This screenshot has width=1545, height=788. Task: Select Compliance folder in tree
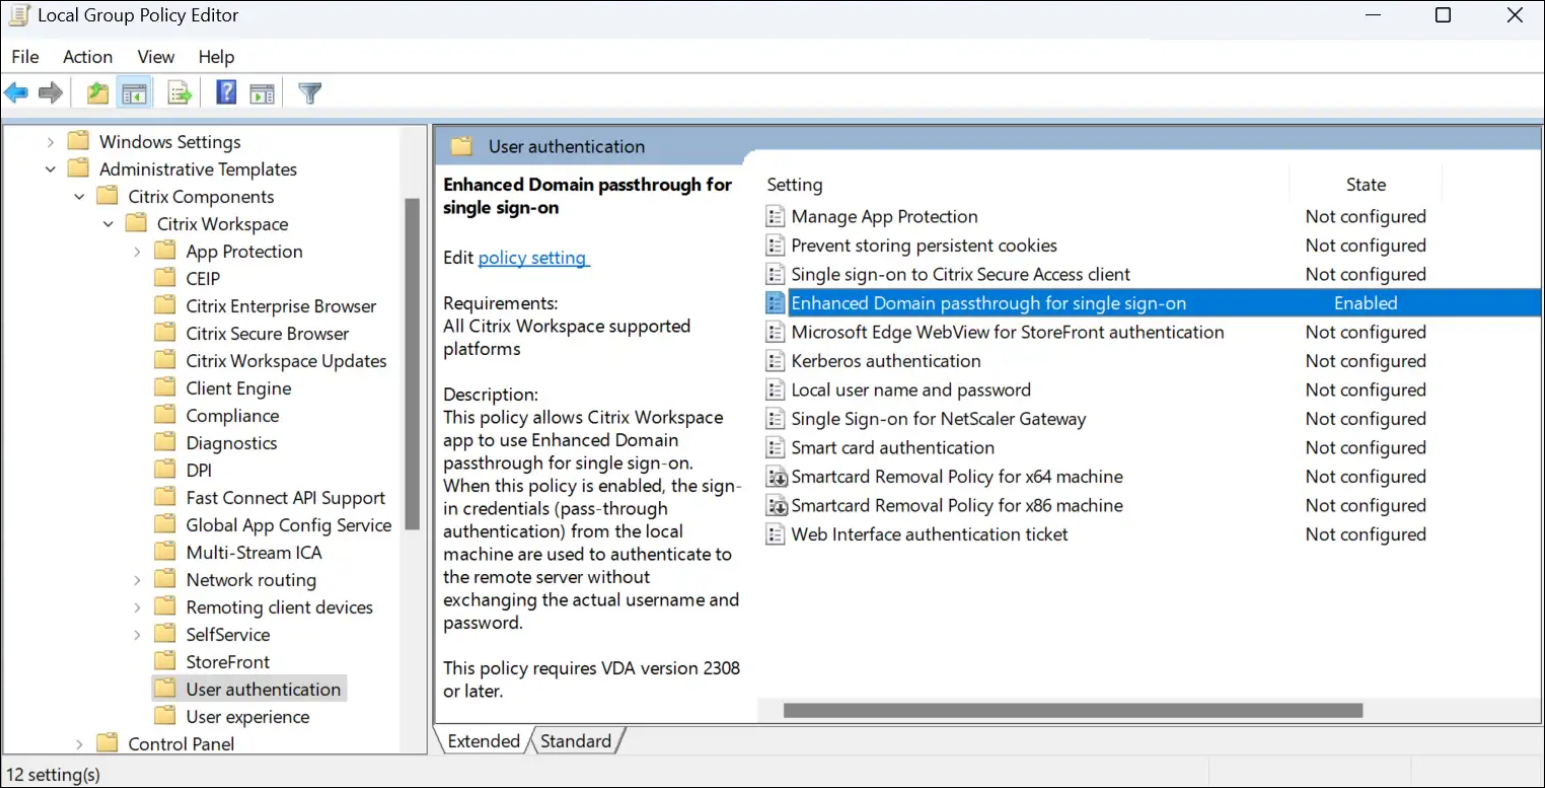coord(232,416)
